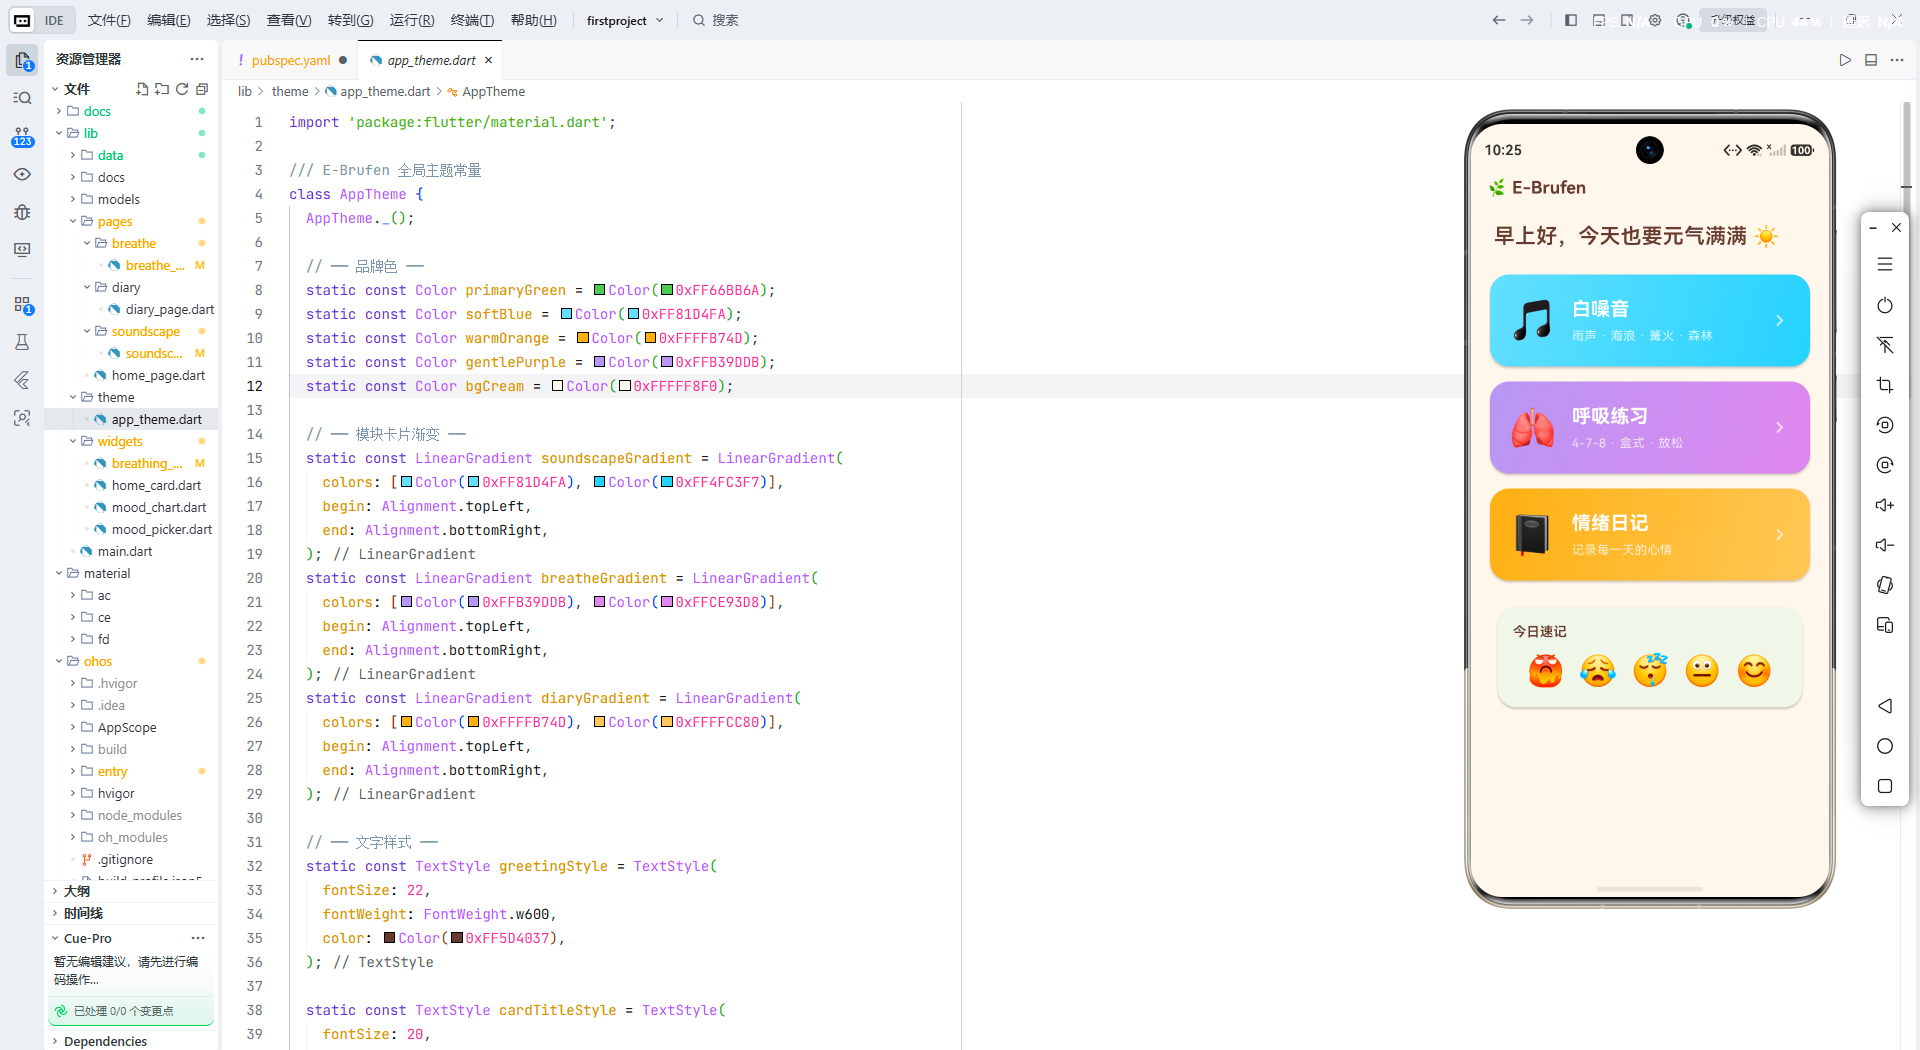
Task: Tap the 白噪音 card in the emulator
Action: click(1649, 321)
